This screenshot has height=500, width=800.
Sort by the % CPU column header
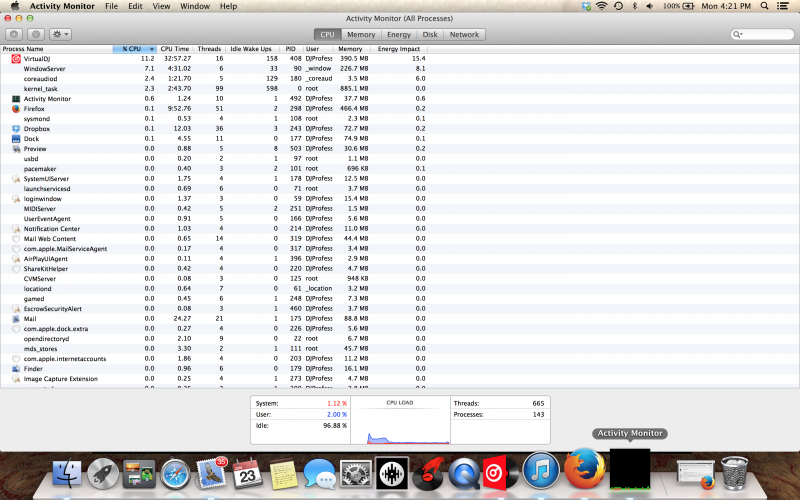(135, 49)
